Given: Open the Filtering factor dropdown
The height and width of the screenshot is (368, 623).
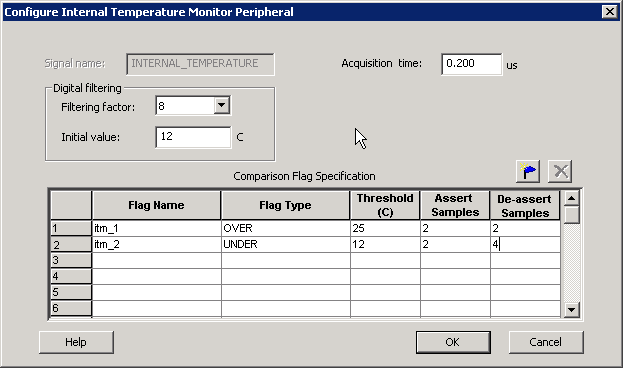Looking at the screenshot, I should click(x=221, y=106).
